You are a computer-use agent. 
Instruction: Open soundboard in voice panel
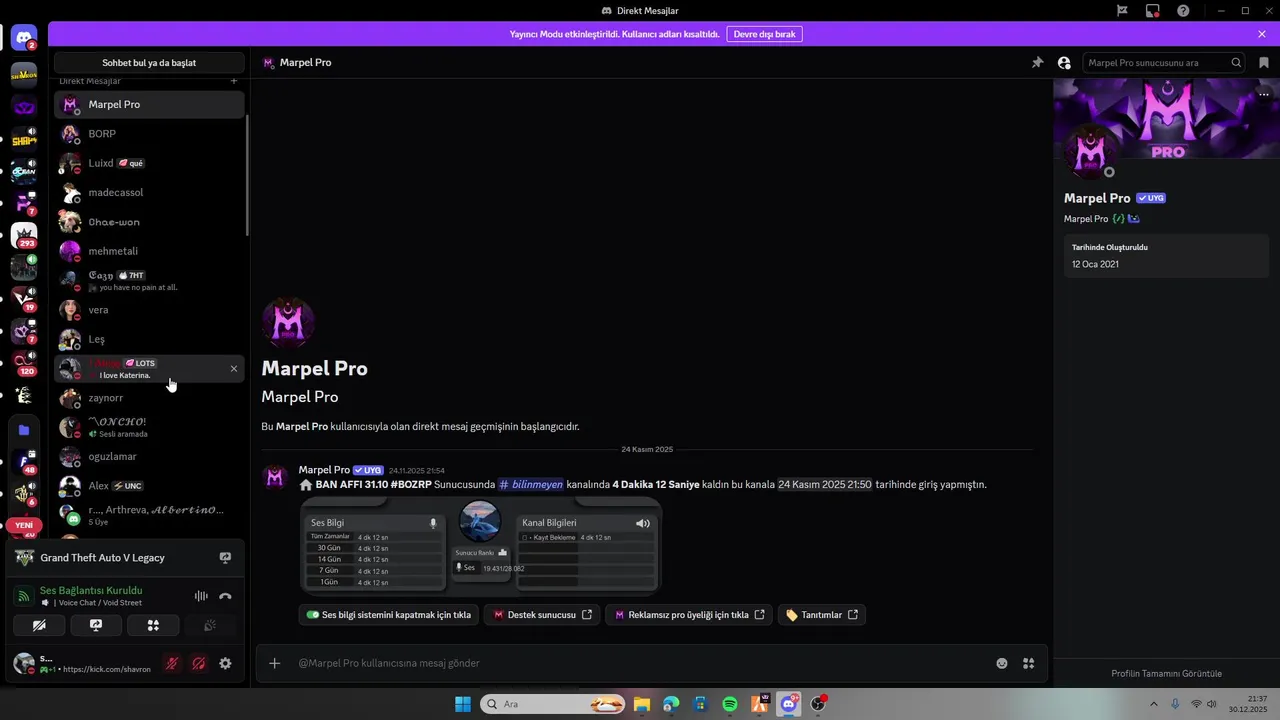coord(210,625)
